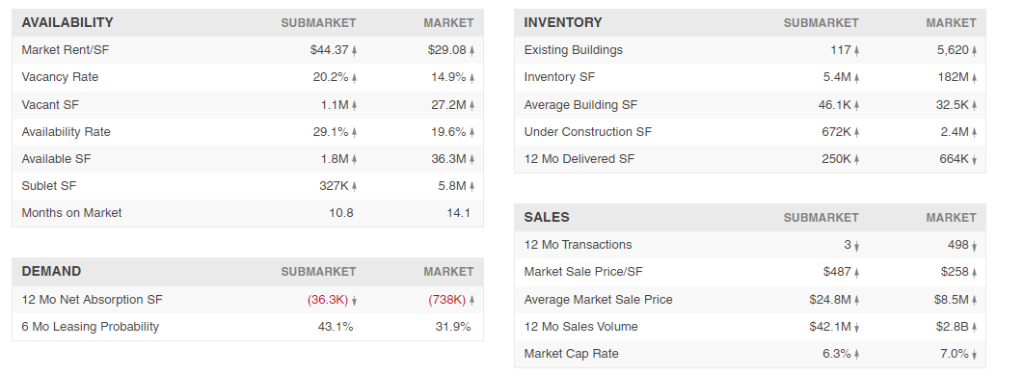Image resolution: width=1024 pixels, height=376 pixels.
Task: Click the arrow icon beside submarket Existing Buildings 117
Action: (x=857, y=50)
